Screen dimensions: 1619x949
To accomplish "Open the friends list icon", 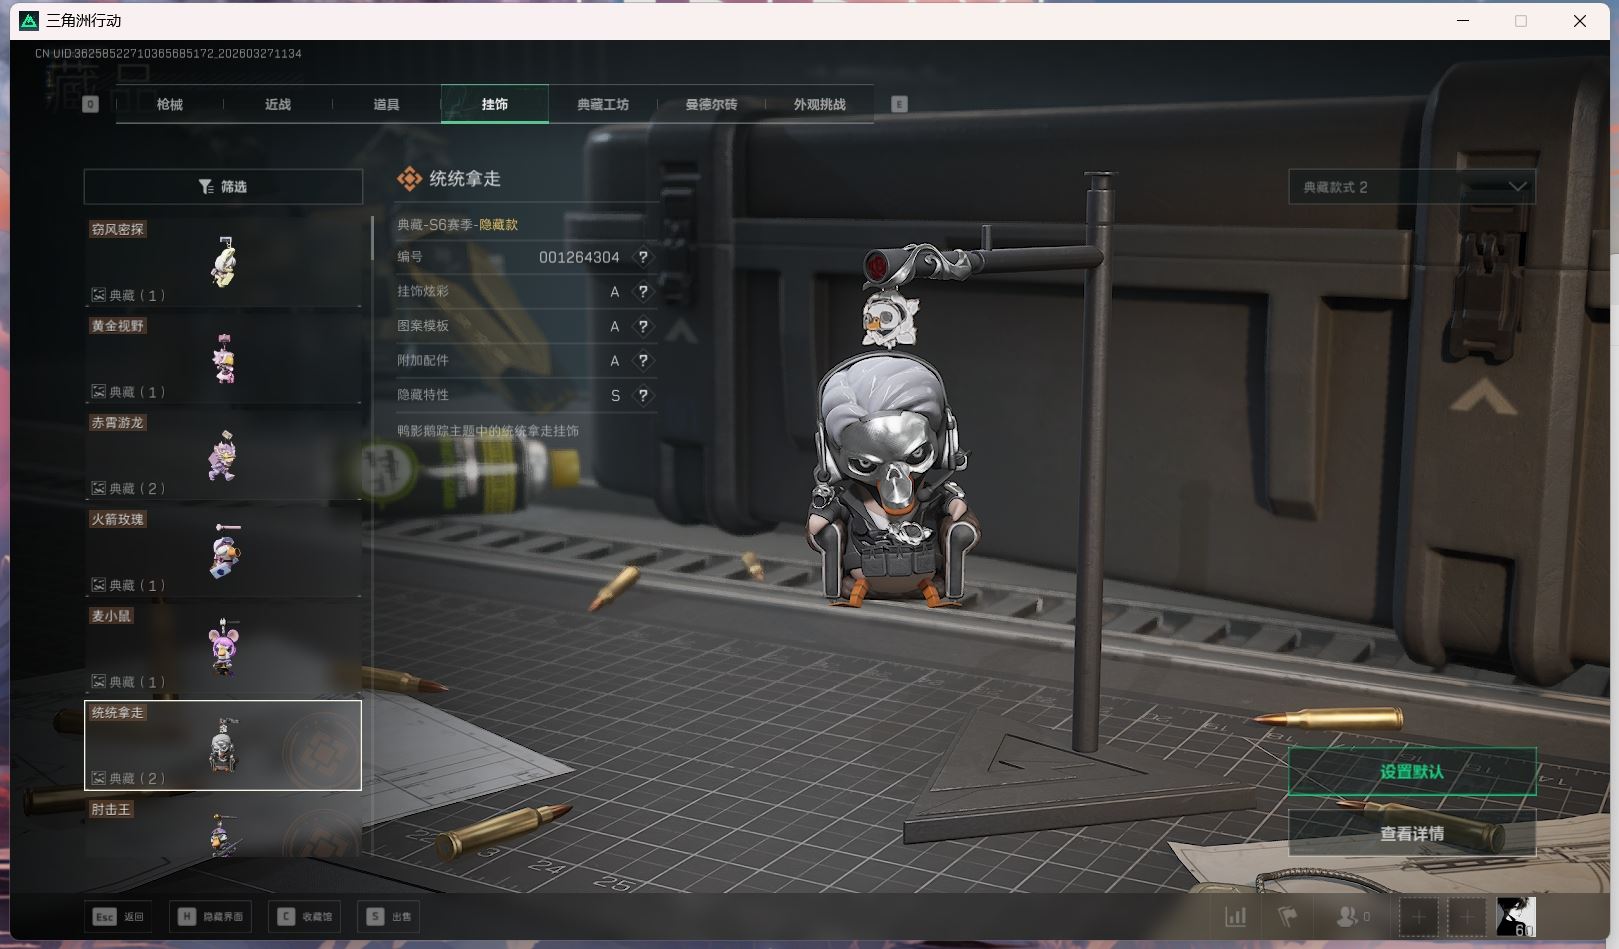I will [1350, 916].
